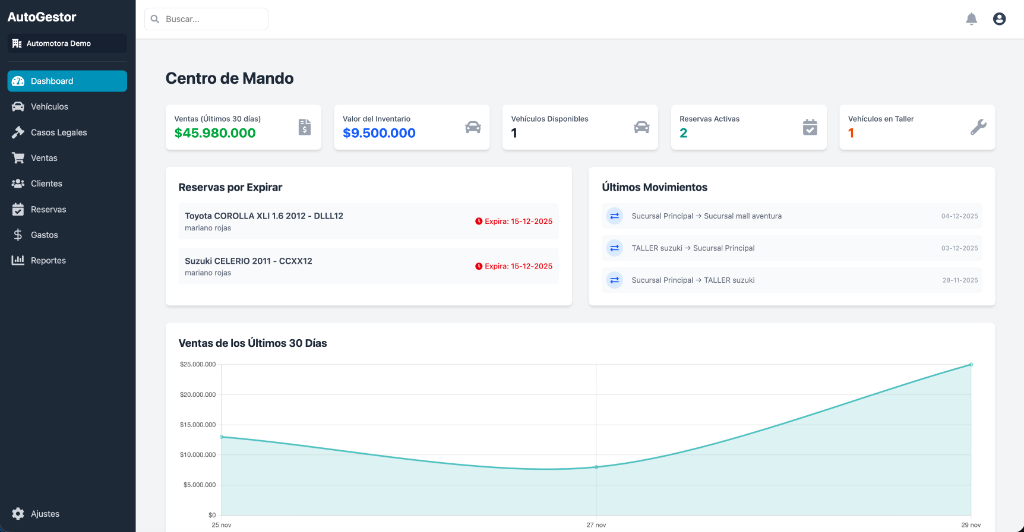Click transfer icon for Sucursal mall aventura movement
Screen dimensions: 1024x532
(x=615, y=216)
